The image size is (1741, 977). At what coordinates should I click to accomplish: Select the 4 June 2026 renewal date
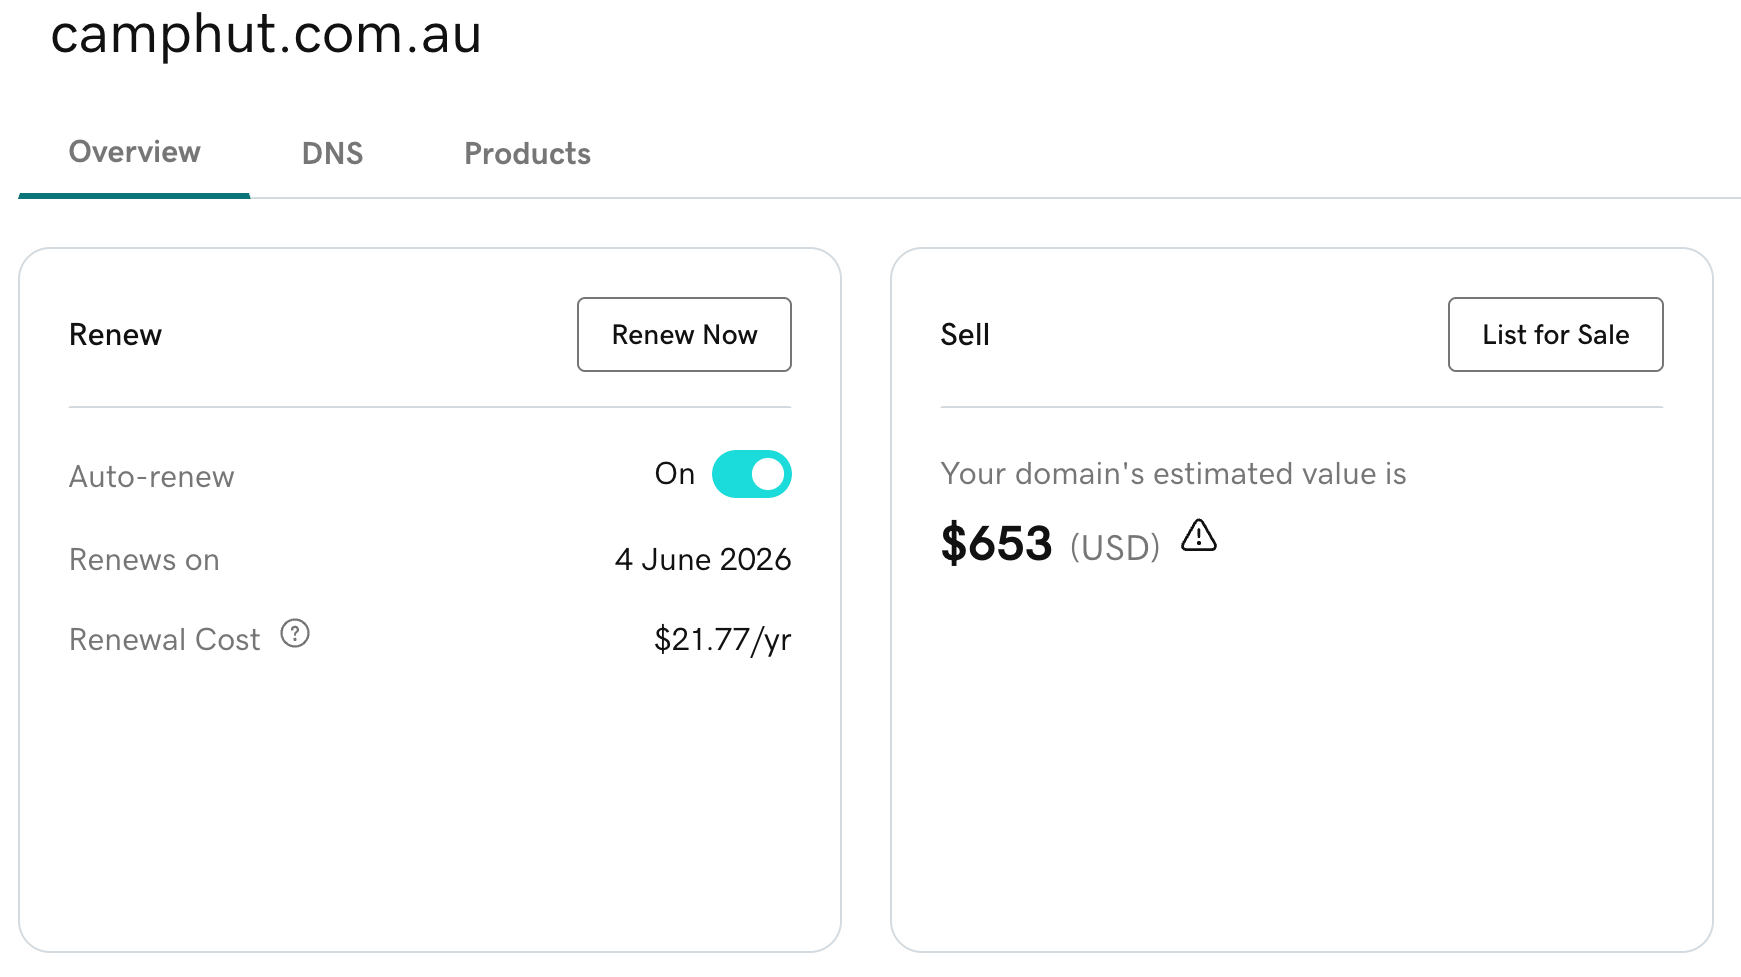pos(703,559)
